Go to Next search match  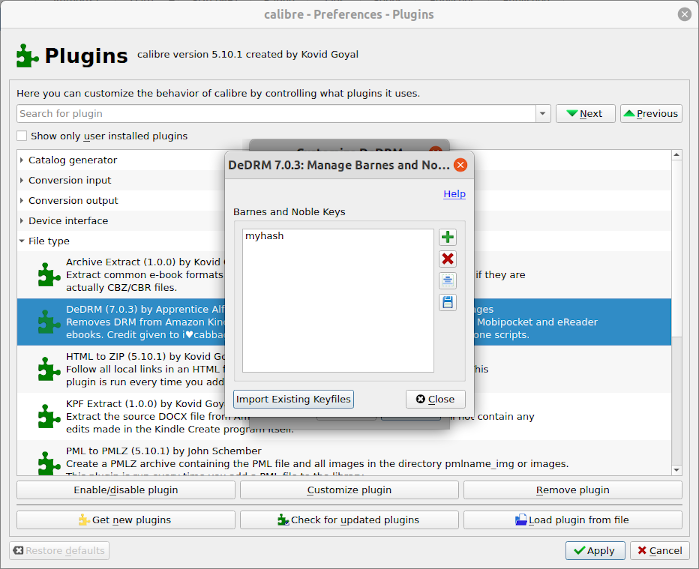click(585, 114)
